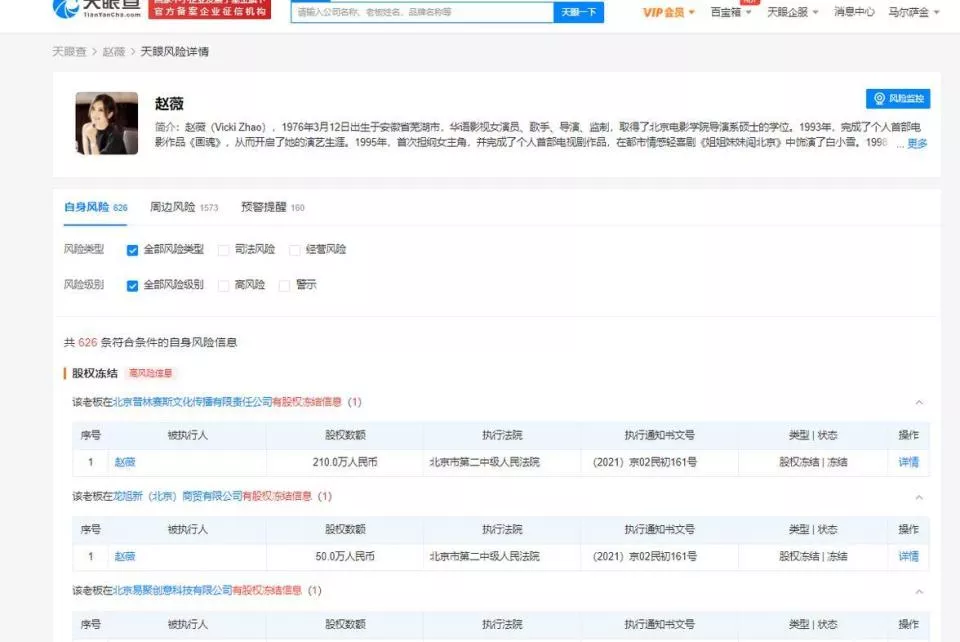Click the 风险监控 button
This screenshot has height=642, width=960.
point(898,99)
